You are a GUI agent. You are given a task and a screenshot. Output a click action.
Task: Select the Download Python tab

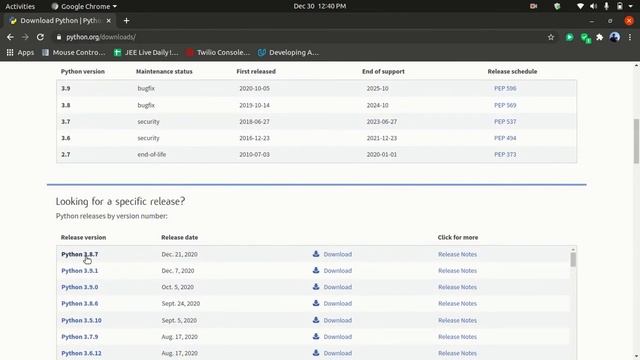click(59, 20)
